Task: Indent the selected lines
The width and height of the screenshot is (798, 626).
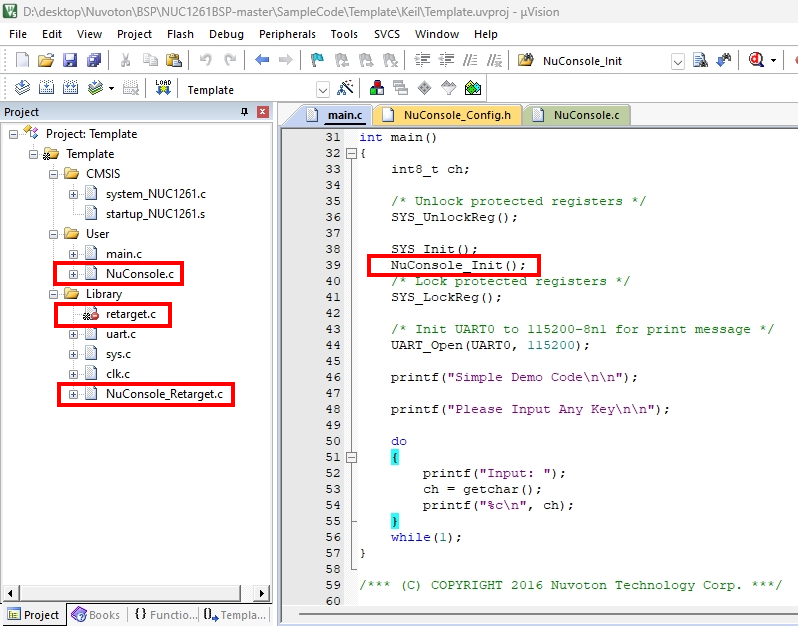Action: [x=422, y=60]
